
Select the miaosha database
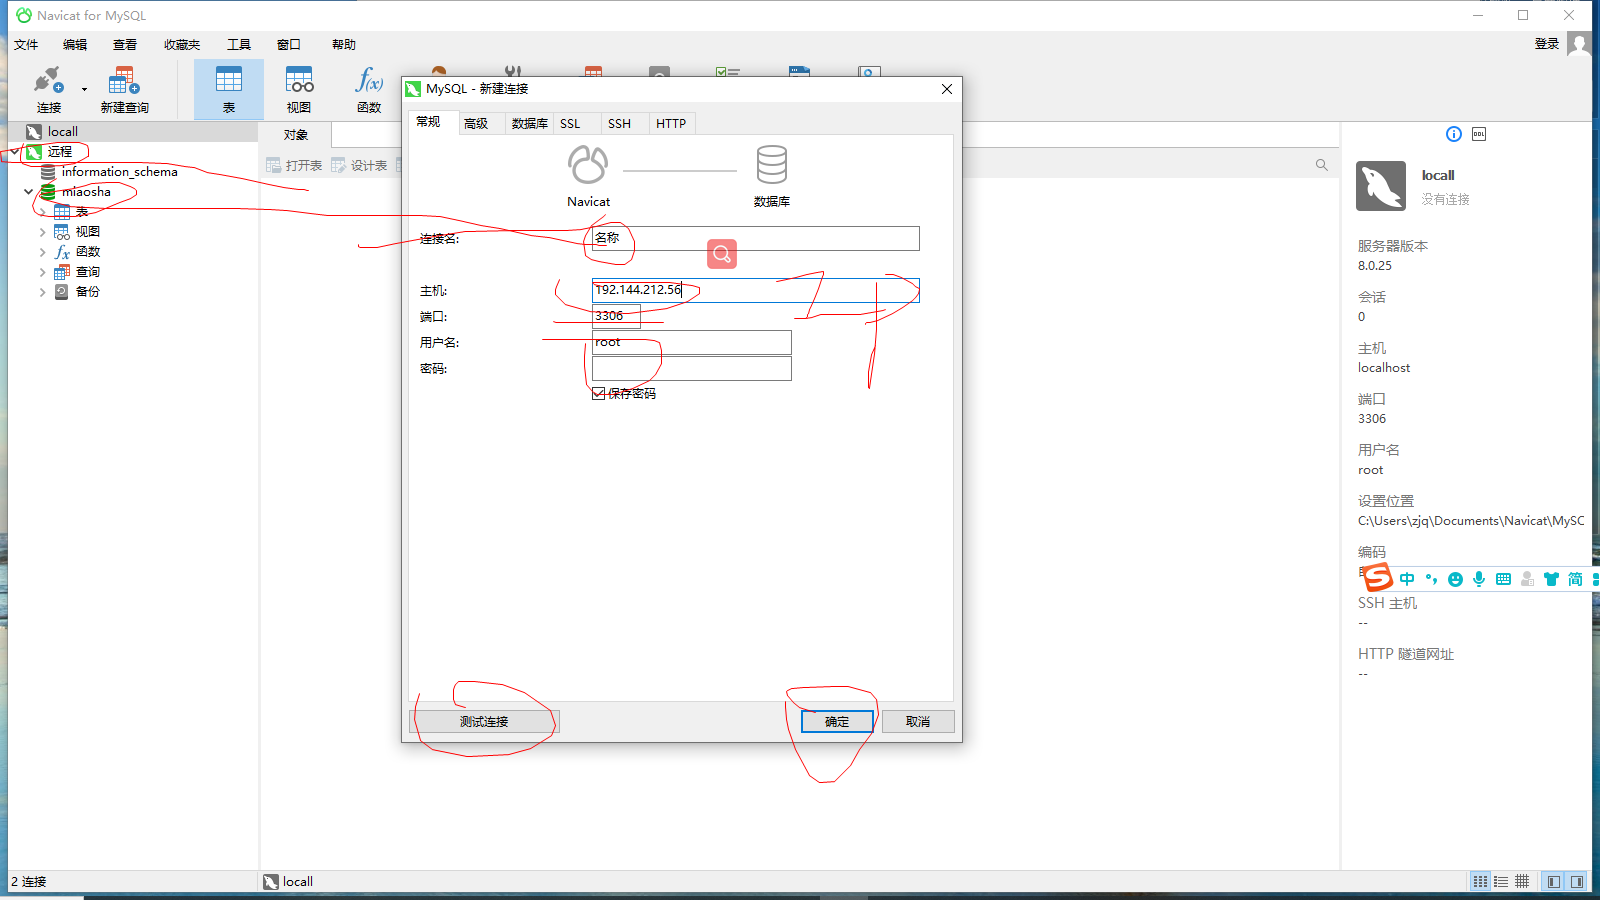86,191
